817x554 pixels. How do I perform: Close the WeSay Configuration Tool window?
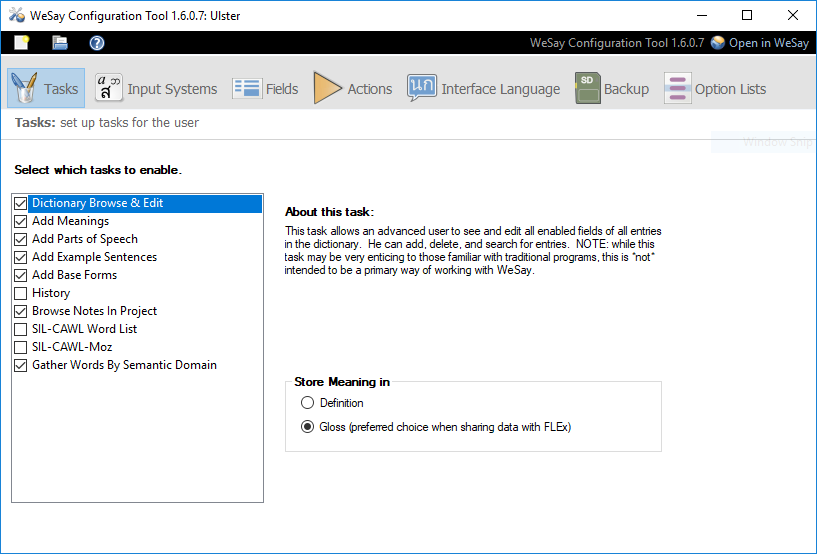click(x=793, y=15)
